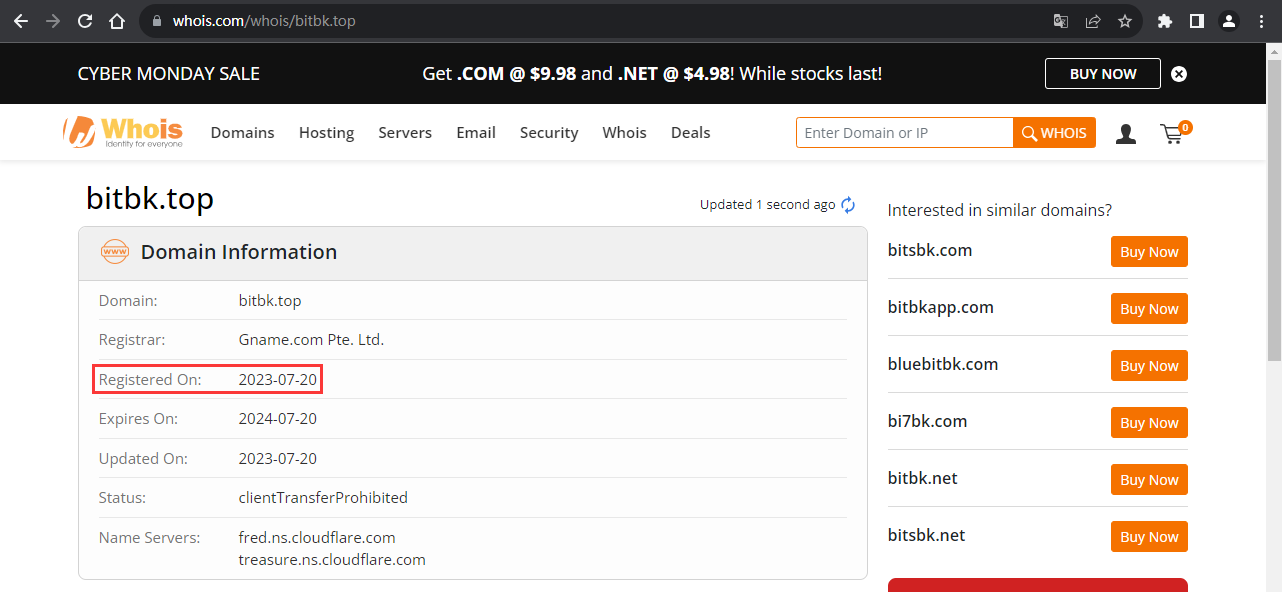Click the BUY NOW banner button
The height and width of the screenshot is (592, 1282).
point(1103,74)
